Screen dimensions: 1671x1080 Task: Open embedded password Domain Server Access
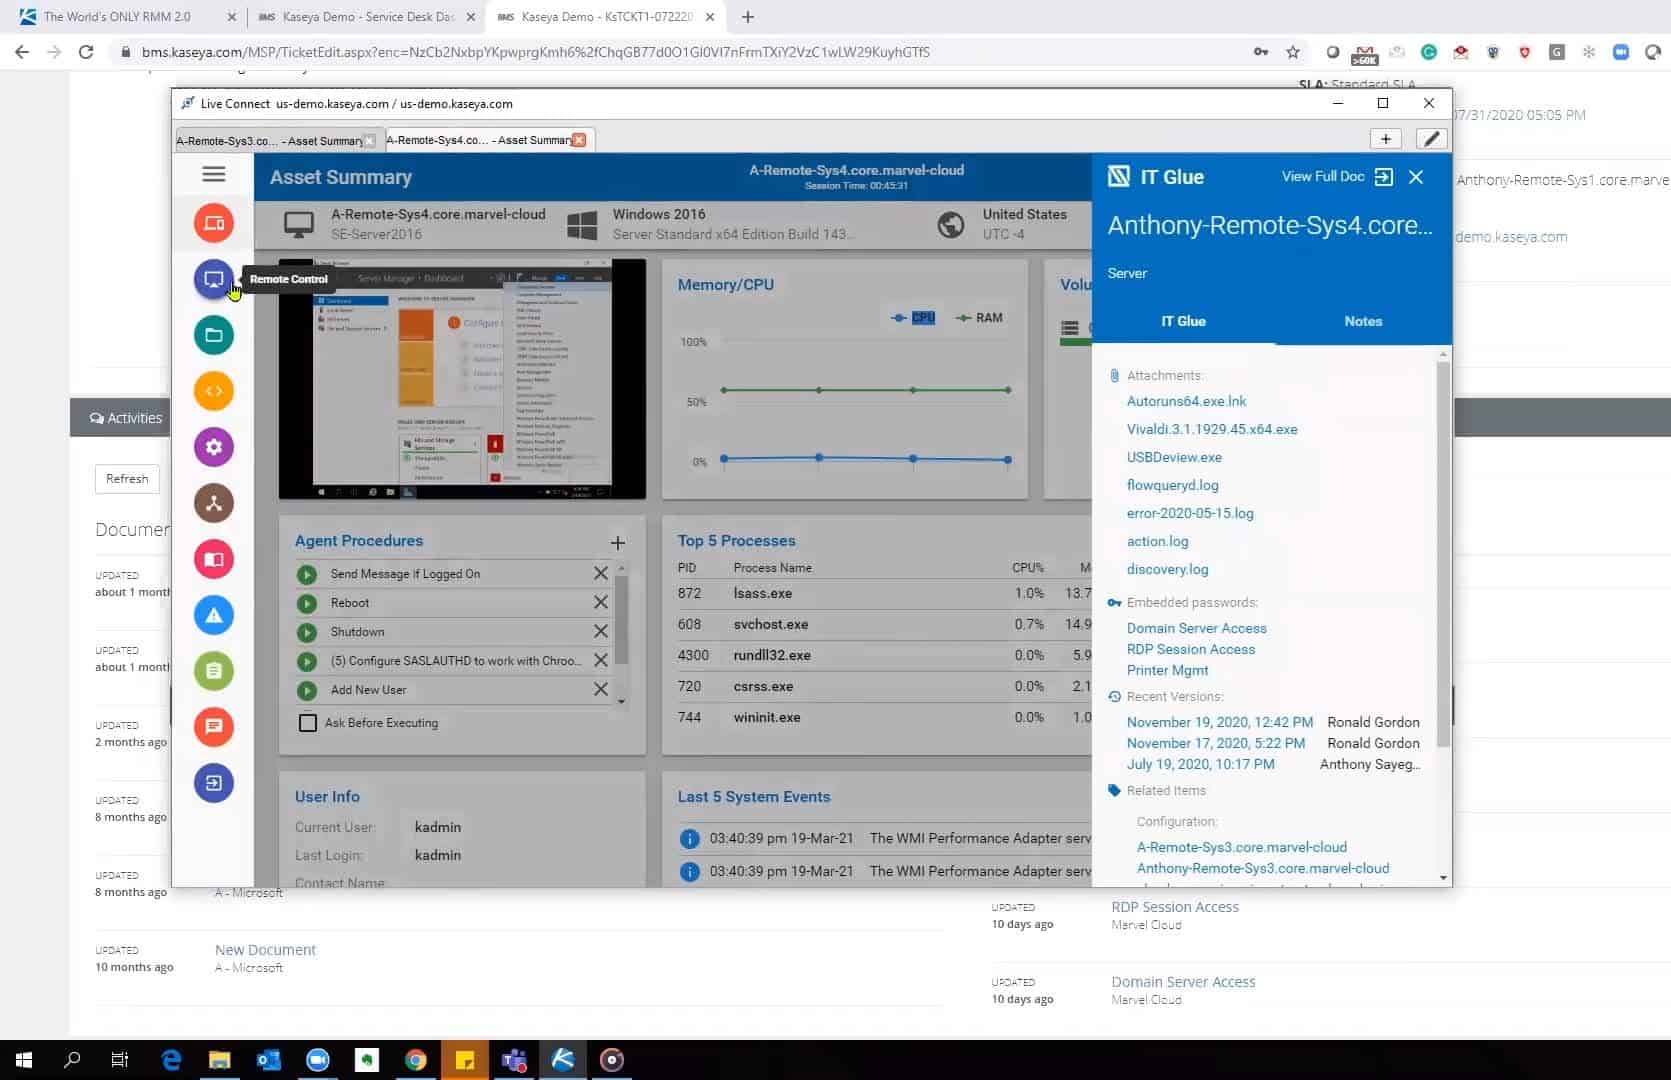point(1196,628)
